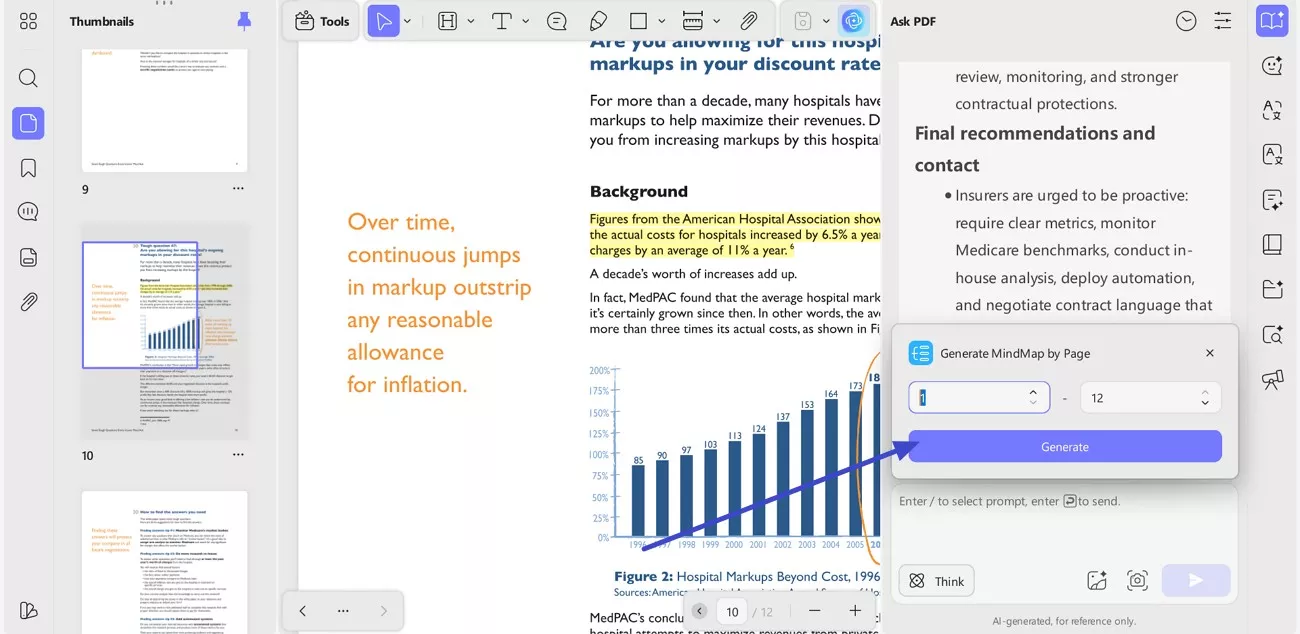Click the attachment paperclip in top toolbar
The height and width of the screenshot is (634, 1300).
click(748, 21)
